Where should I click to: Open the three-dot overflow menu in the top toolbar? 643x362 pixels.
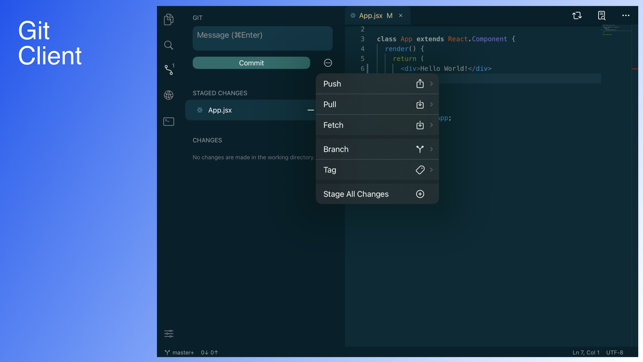(626, 16)
